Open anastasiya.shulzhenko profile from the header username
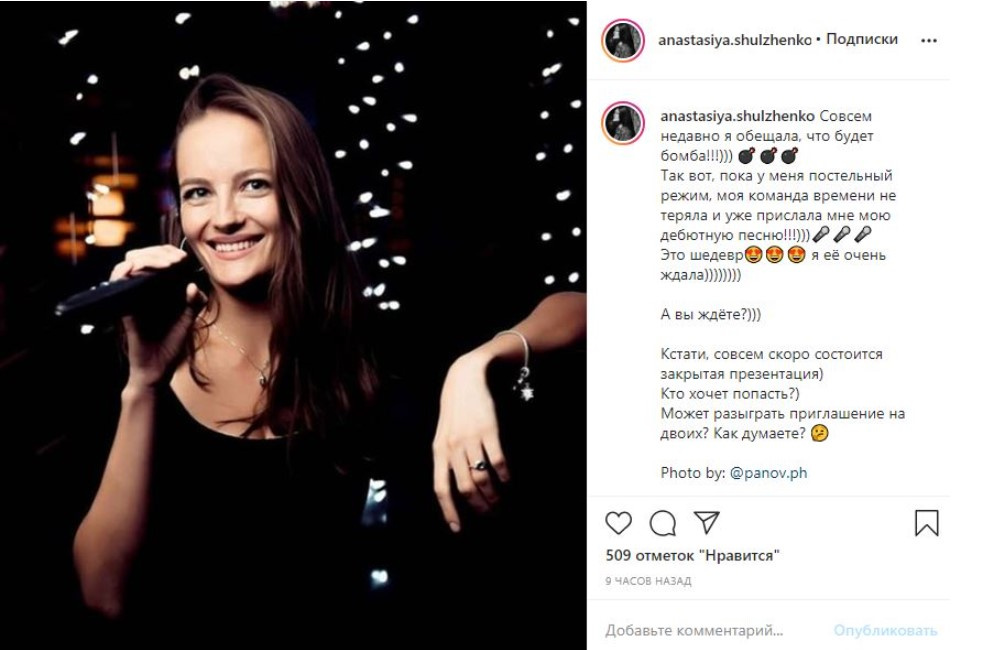Screen dimensions: 998x650 click(x=735, y=40)
